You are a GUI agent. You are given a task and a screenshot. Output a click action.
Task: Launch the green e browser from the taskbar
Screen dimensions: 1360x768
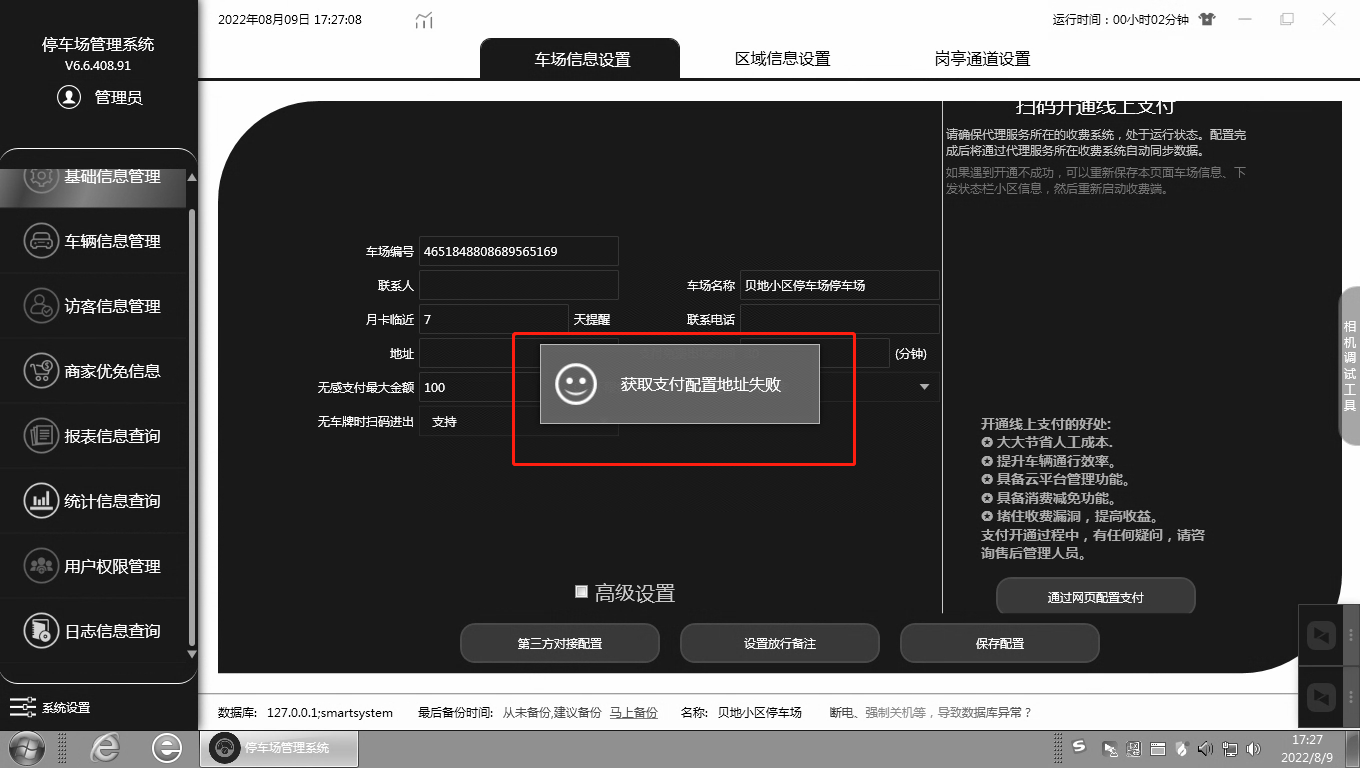166,748
